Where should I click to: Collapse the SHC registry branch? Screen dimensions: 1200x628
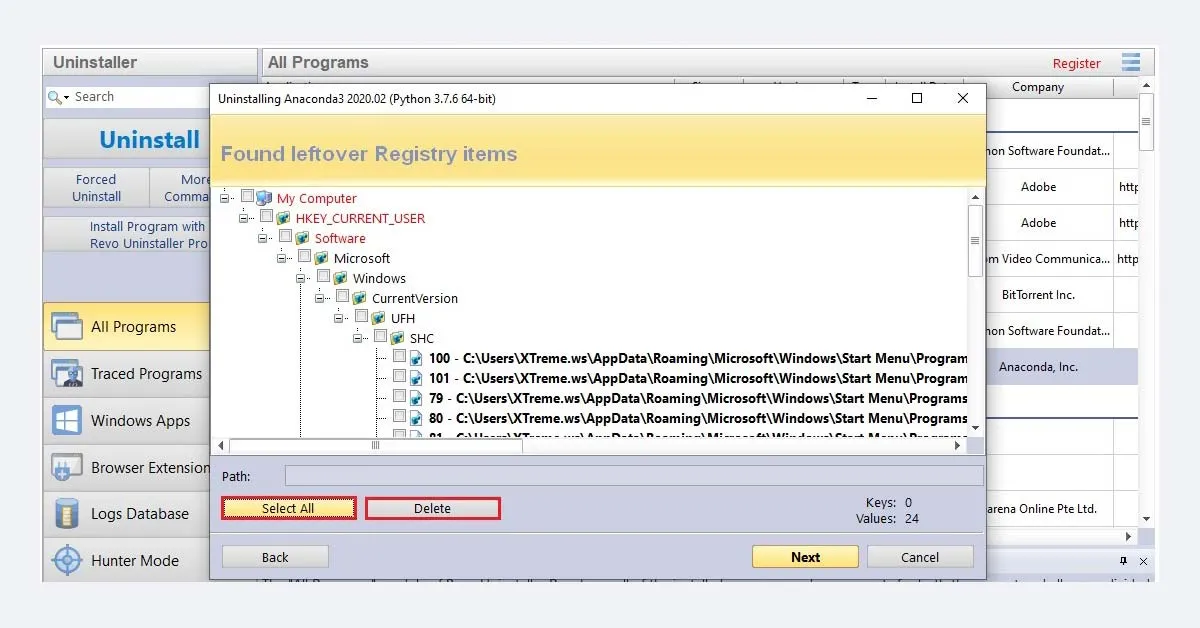tap(358, 338)
